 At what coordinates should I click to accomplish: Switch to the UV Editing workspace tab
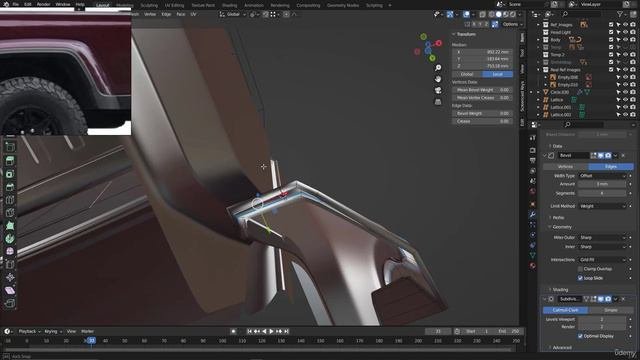pyautogui.click(x=174, y=5)
